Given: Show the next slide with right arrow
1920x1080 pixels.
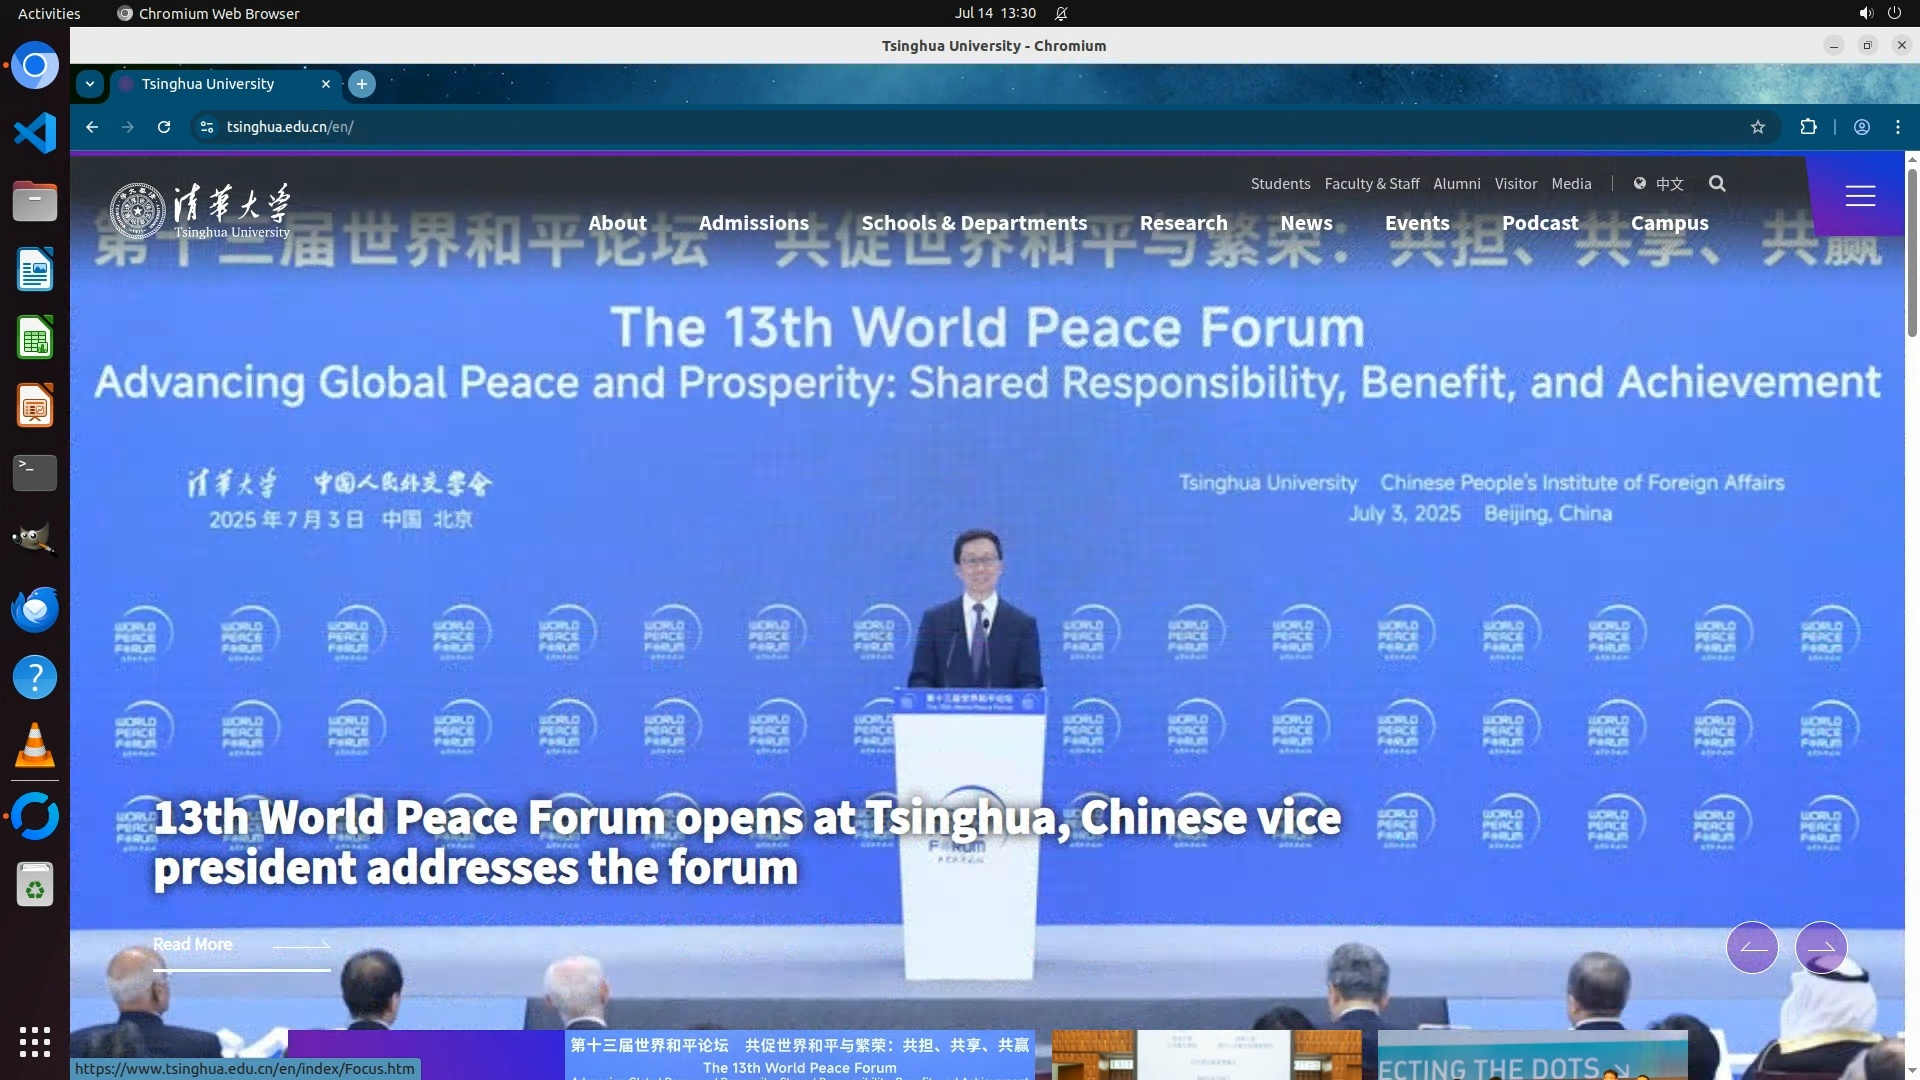Looking at the screenshot, I should (1821, 947).
